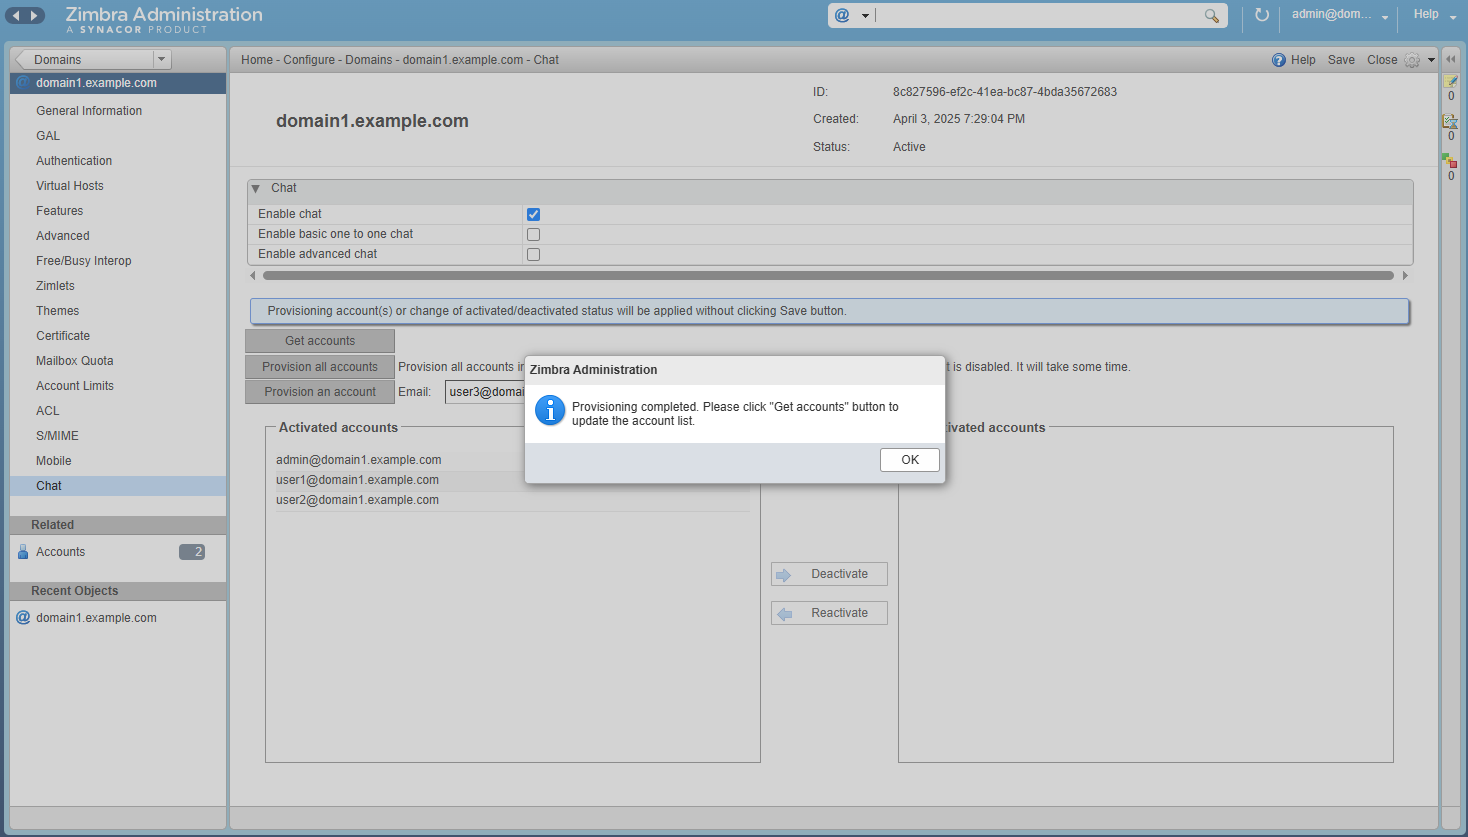
Task: Click the Accounts person icon under Related
Action: (x=23, y=552)
